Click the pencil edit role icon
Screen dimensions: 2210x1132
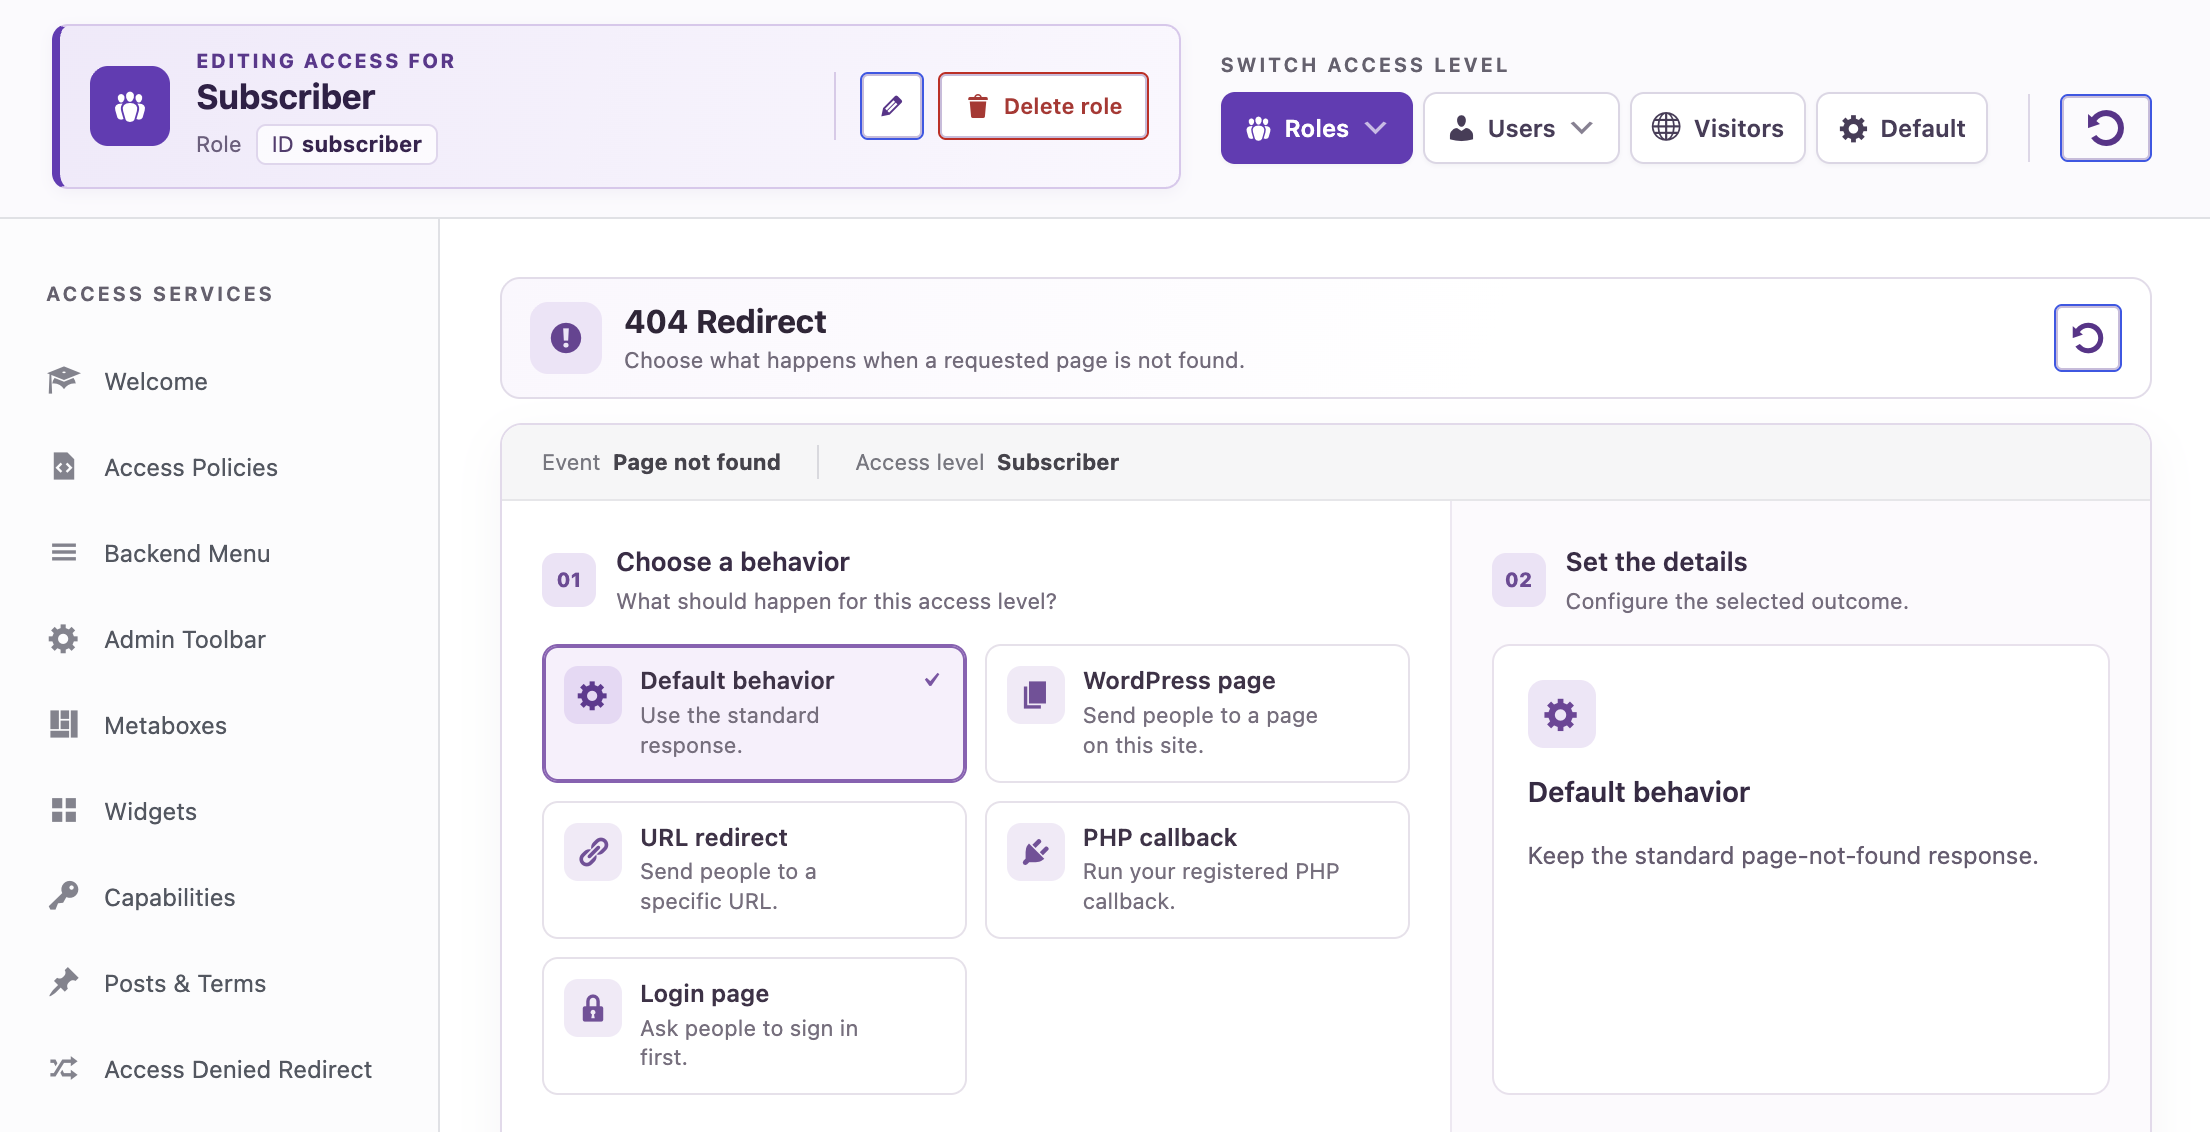point(891,106)
